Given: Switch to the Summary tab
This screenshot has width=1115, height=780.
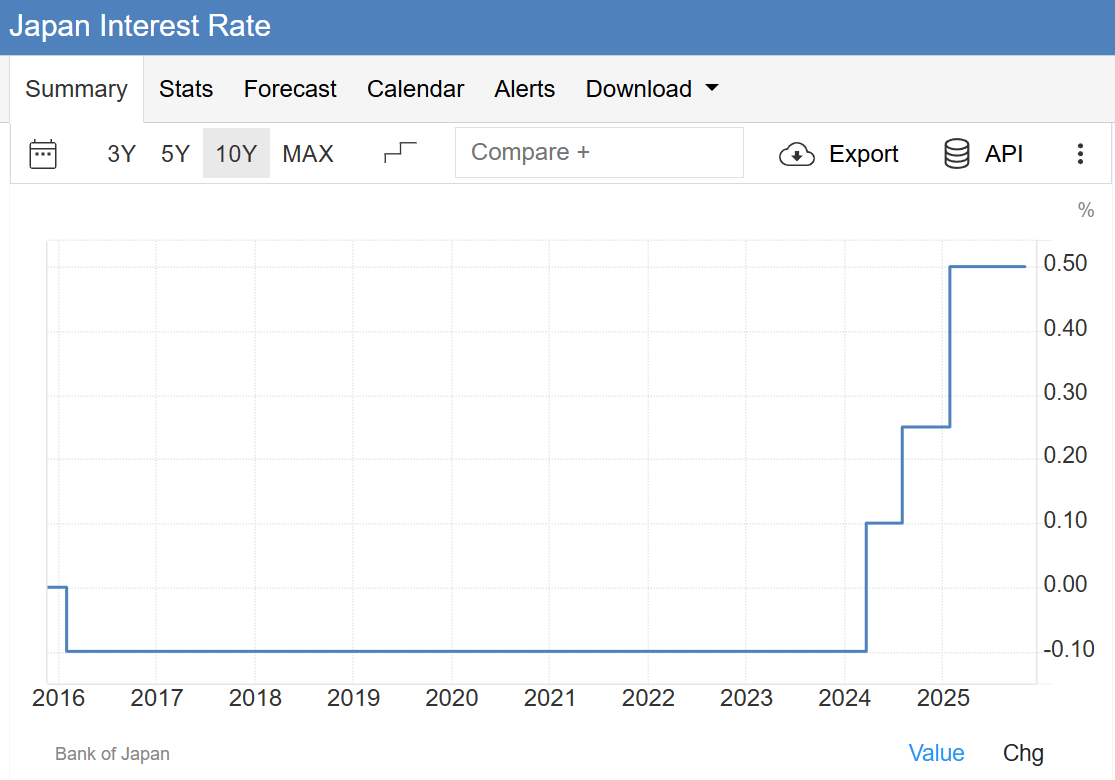Looking at the screenshot, I should (x=76, y=89).
